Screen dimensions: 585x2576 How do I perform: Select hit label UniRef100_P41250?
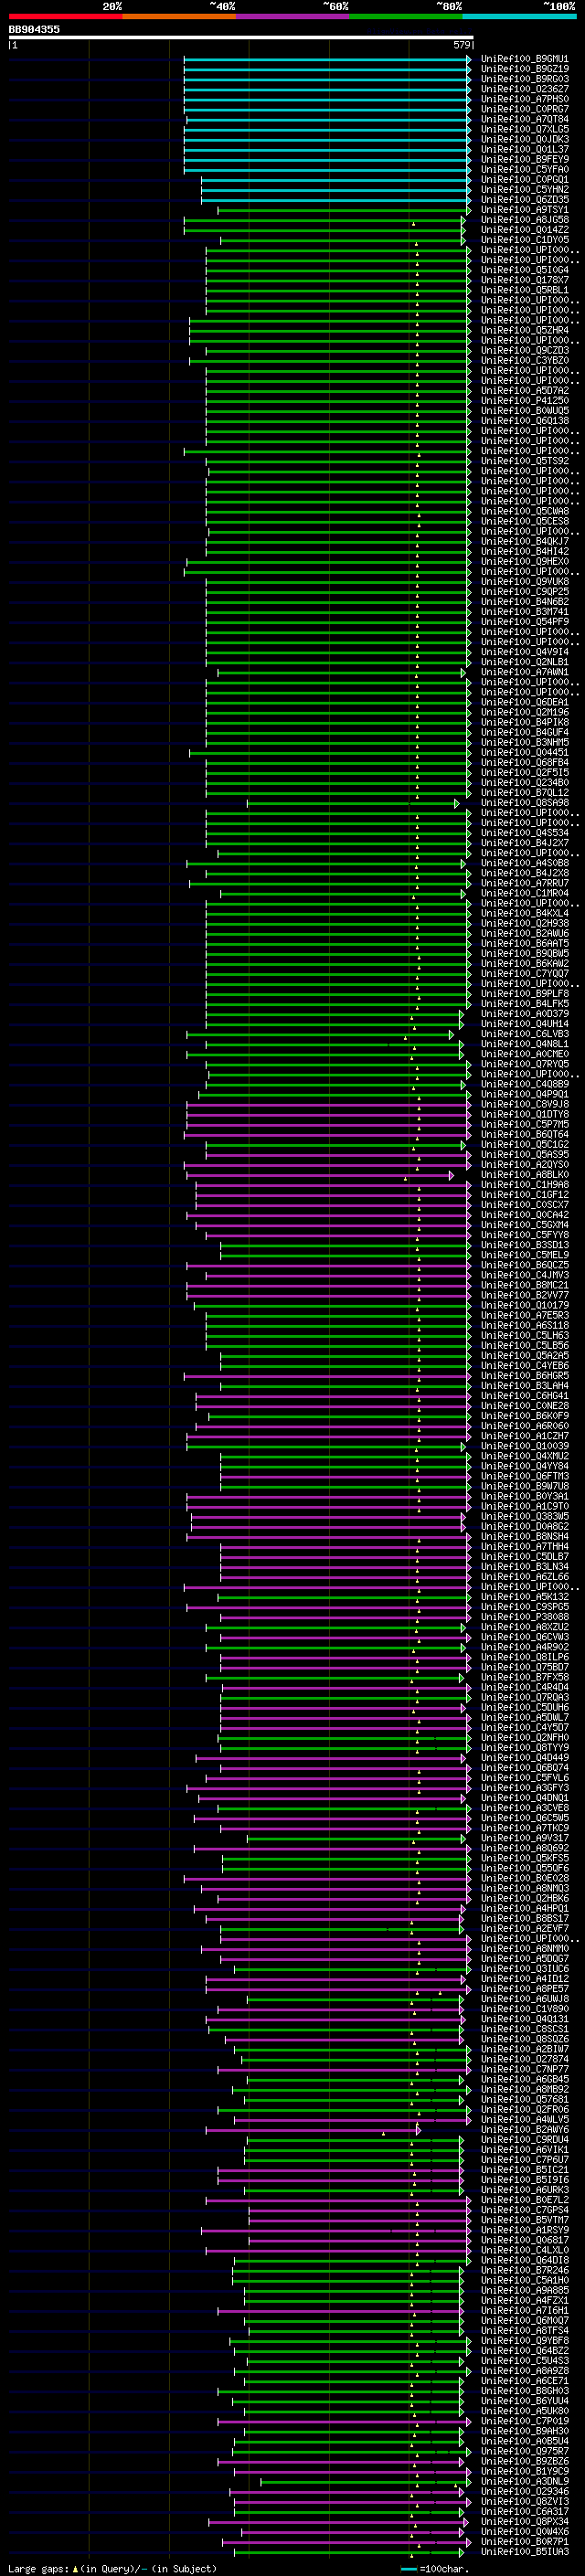pos(524,401)
